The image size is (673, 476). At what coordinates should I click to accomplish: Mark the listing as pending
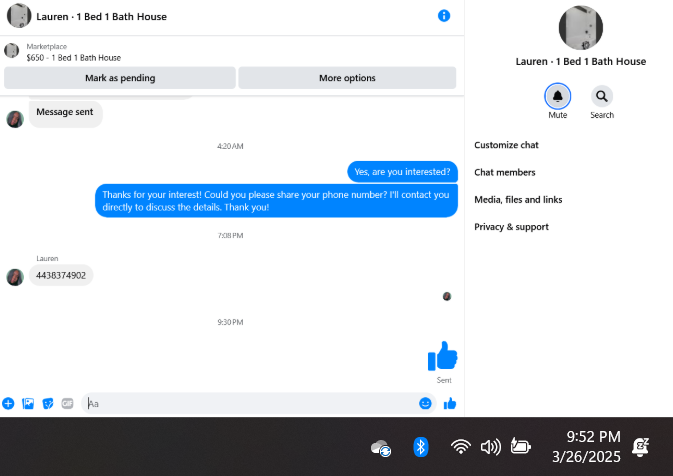click(x=120, y=78)
